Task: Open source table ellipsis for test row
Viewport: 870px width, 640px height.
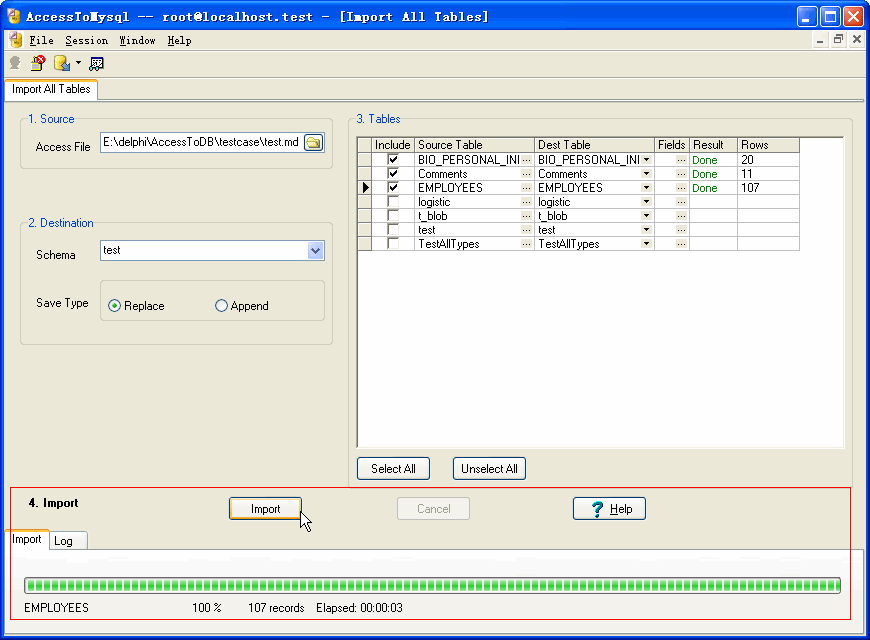Action: pos(527,230)
